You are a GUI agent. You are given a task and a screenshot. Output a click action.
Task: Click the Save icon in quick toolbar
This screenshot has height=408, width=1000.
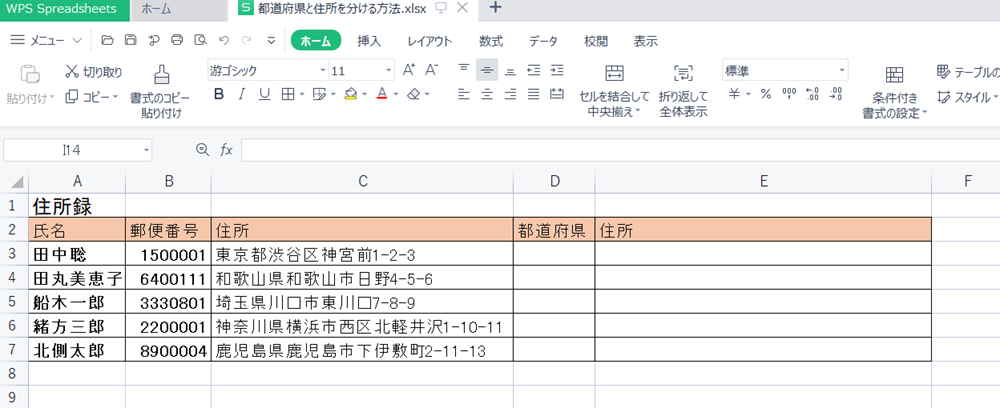[130, 41]
